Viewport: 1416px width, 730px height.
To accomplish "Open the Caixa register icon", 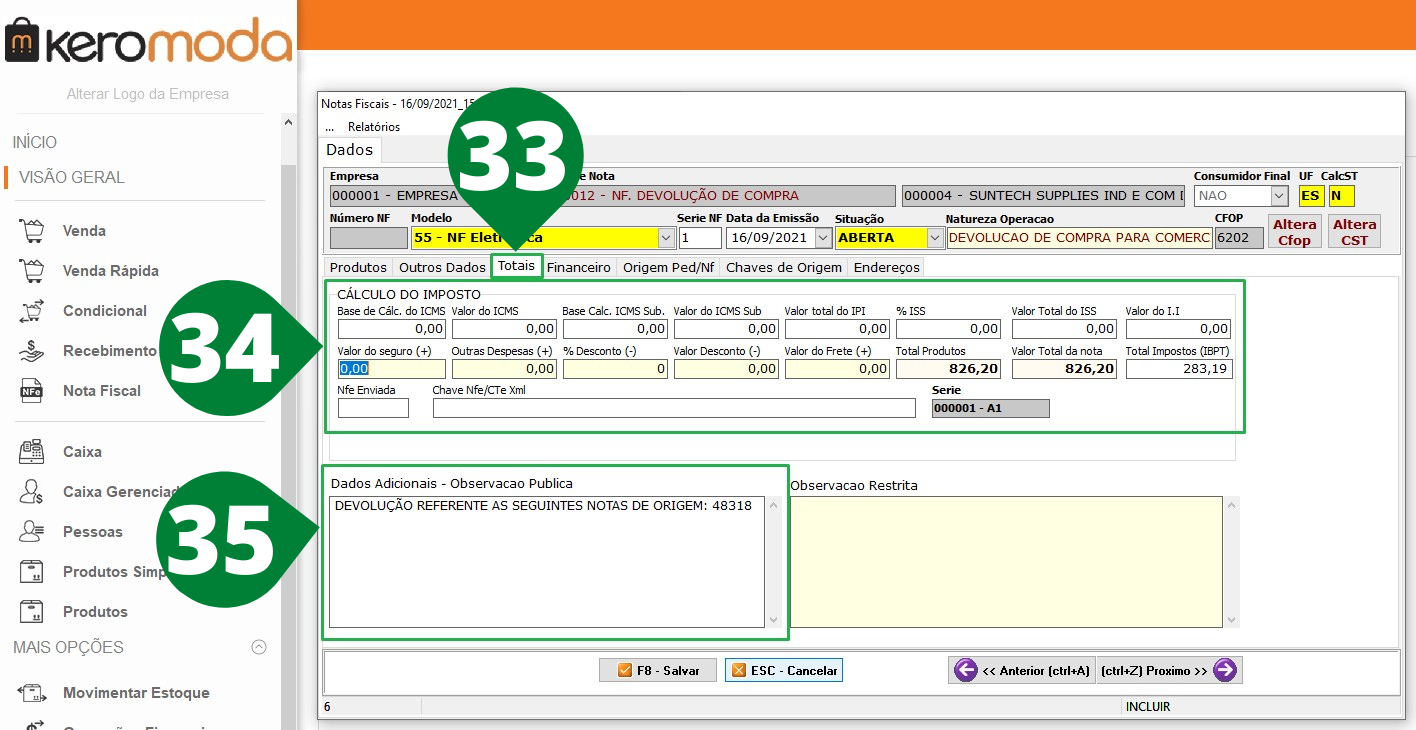I will click(31, 452).
